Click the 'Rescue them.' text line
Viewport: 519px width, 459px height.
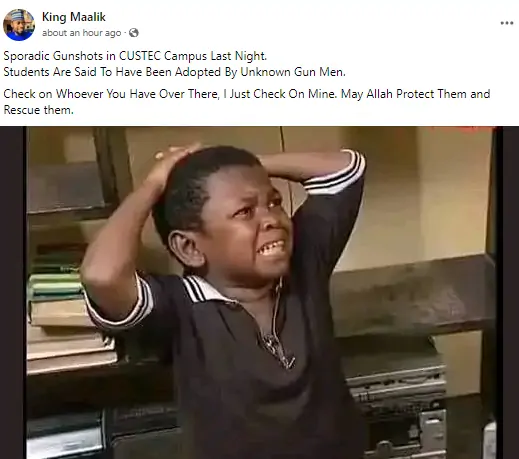pos(38,110)
